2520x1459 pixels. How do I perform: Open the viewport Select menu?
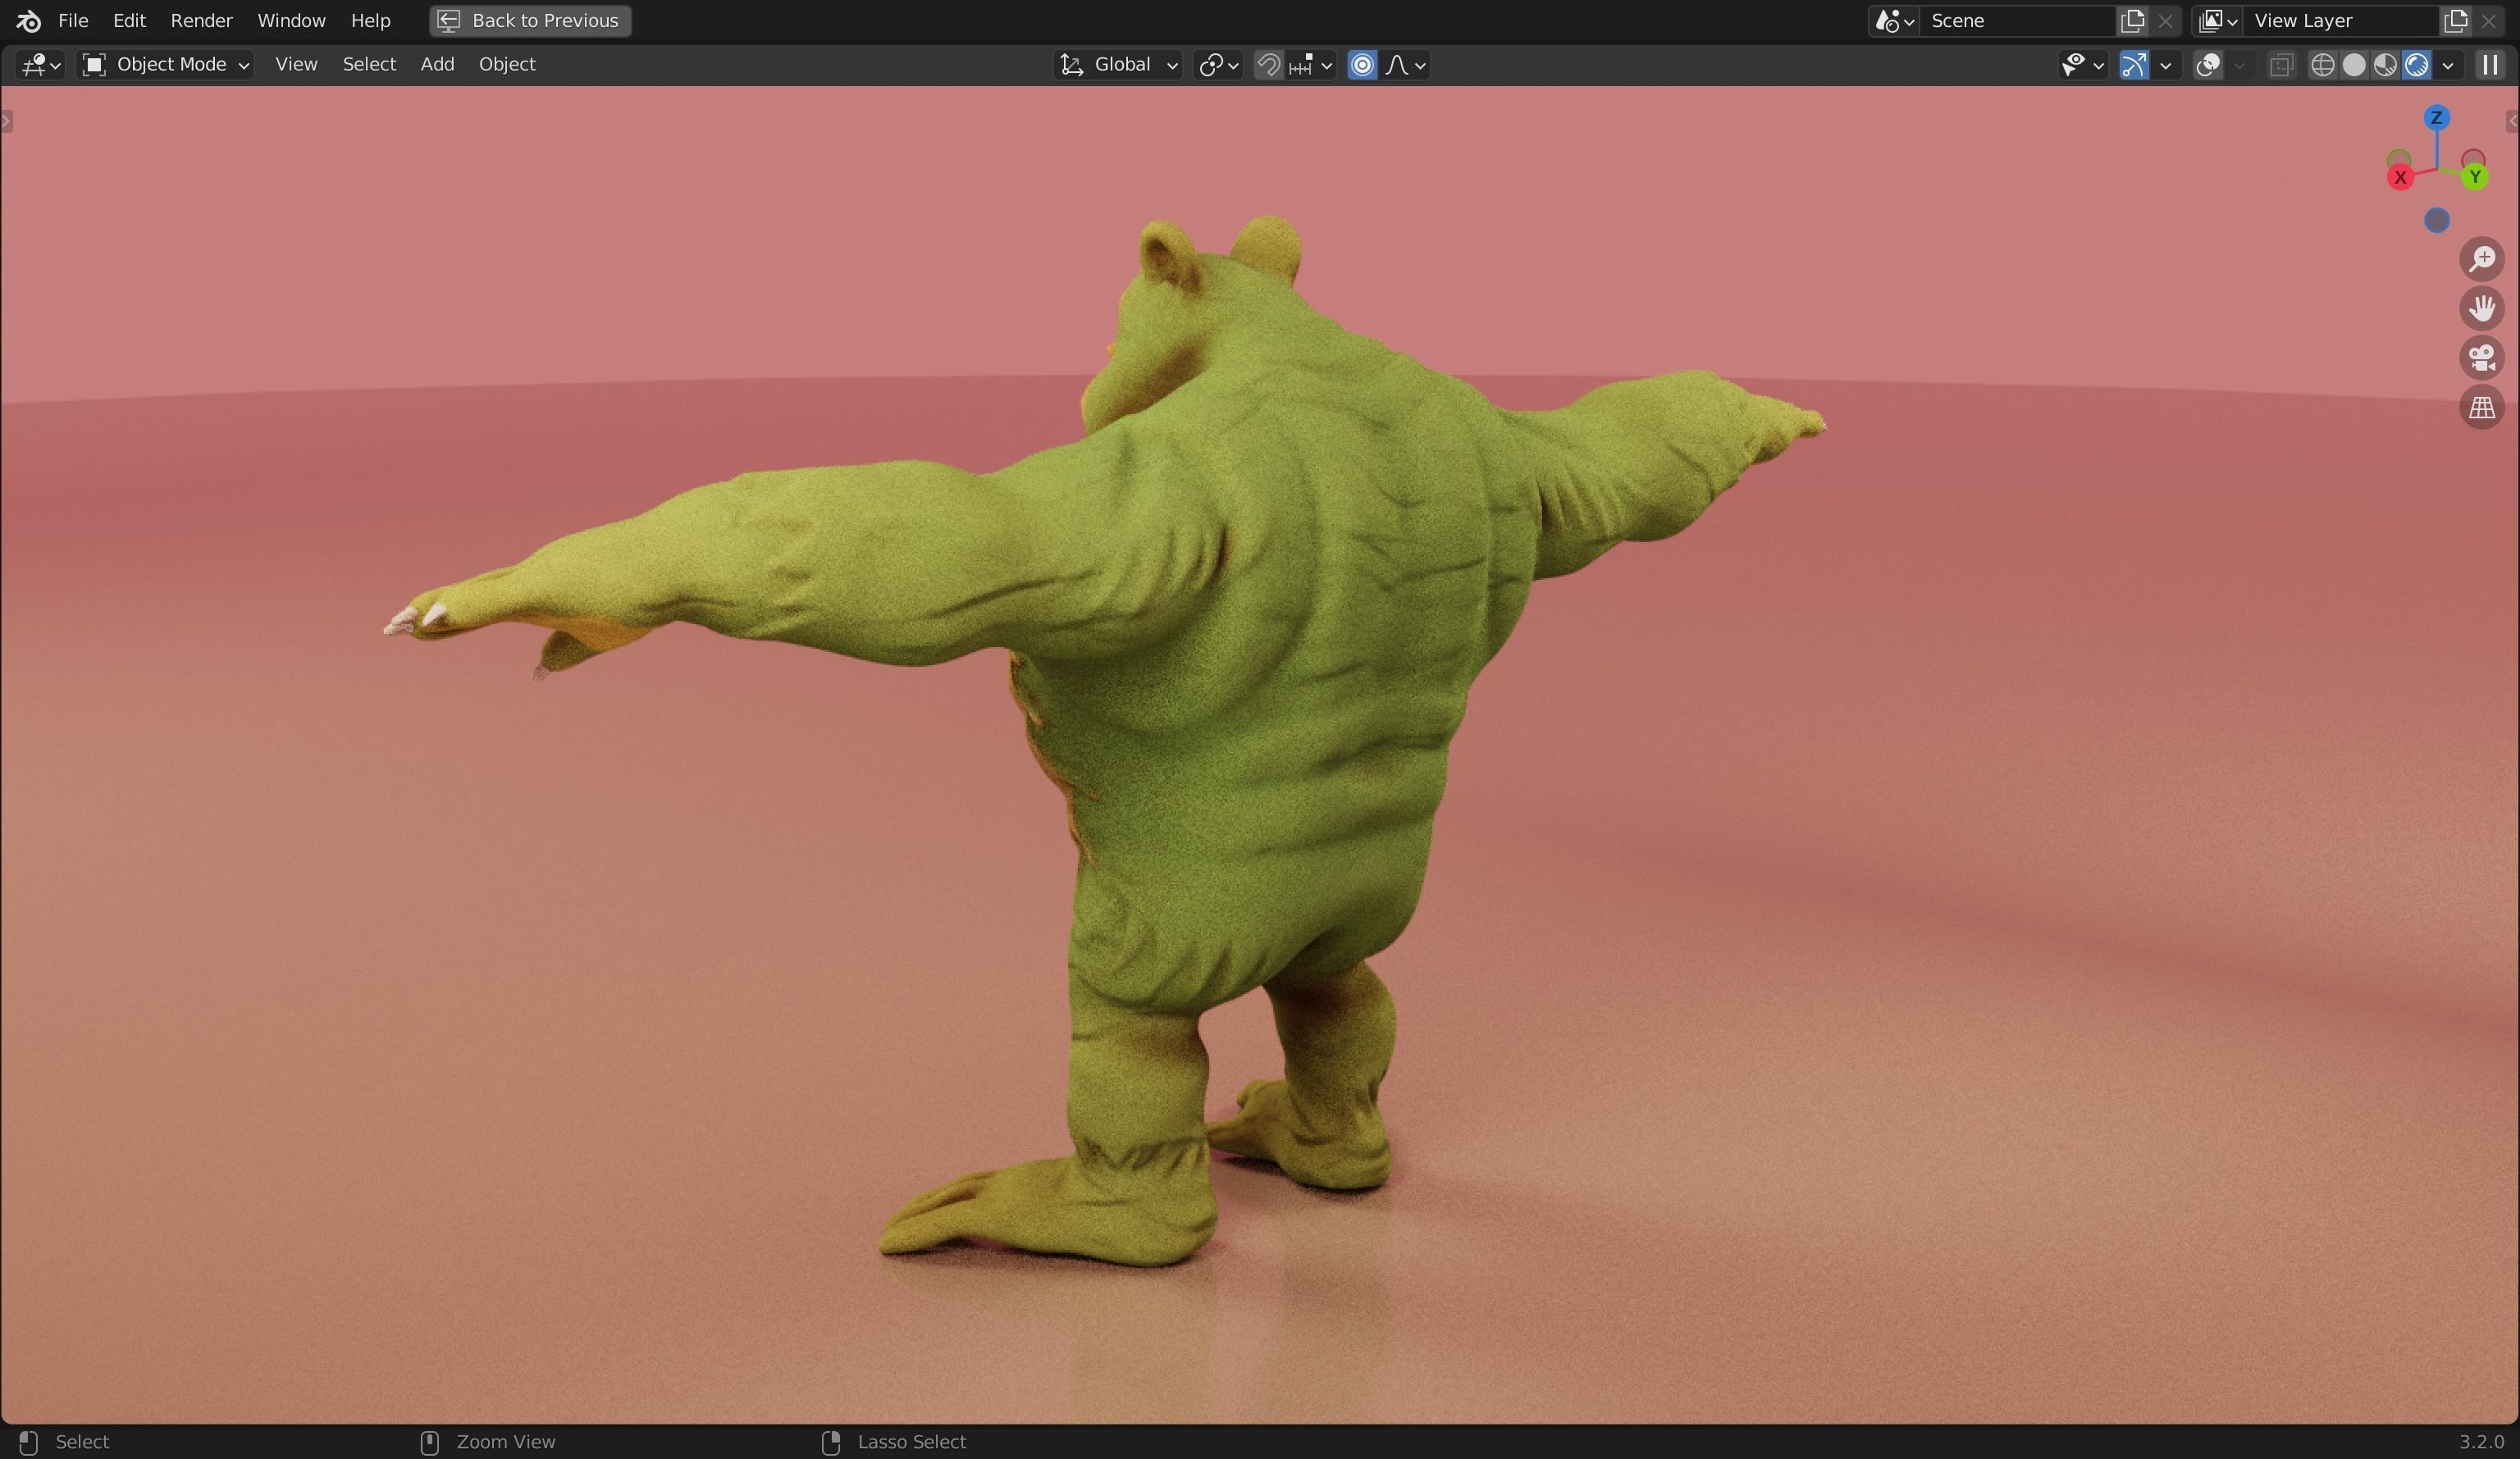(369, 64)
